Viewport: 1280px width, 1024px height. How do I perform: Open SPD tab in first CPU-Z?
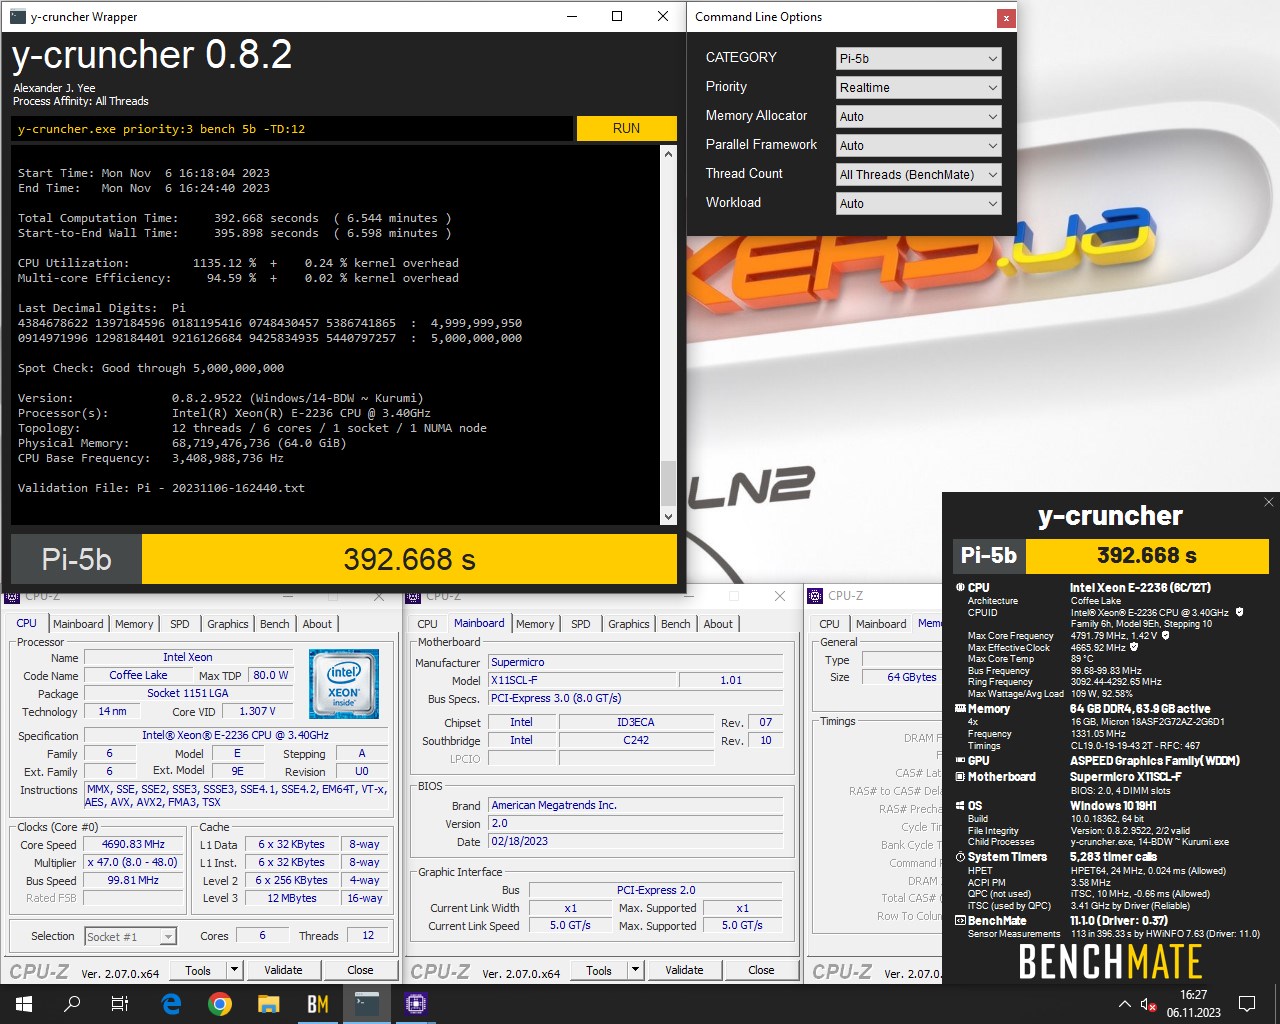point(180,624)
